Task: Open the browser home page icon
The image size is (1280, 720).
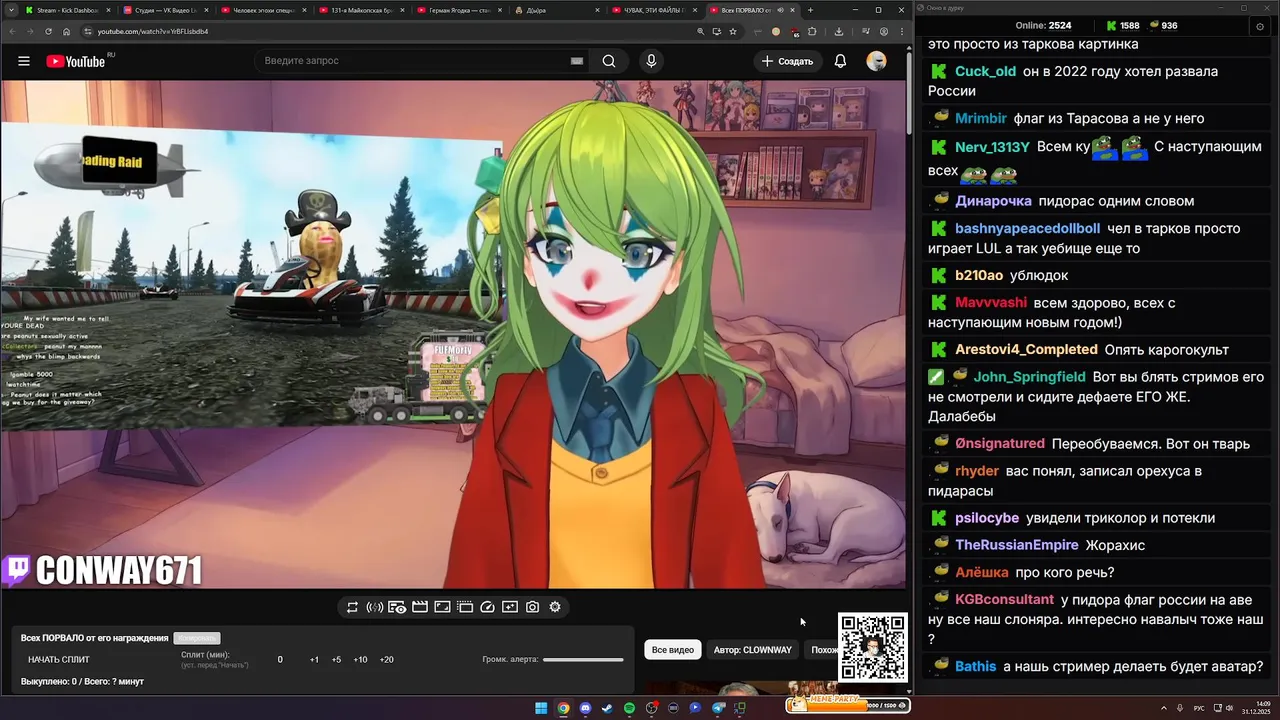Action: pos(66,31)
